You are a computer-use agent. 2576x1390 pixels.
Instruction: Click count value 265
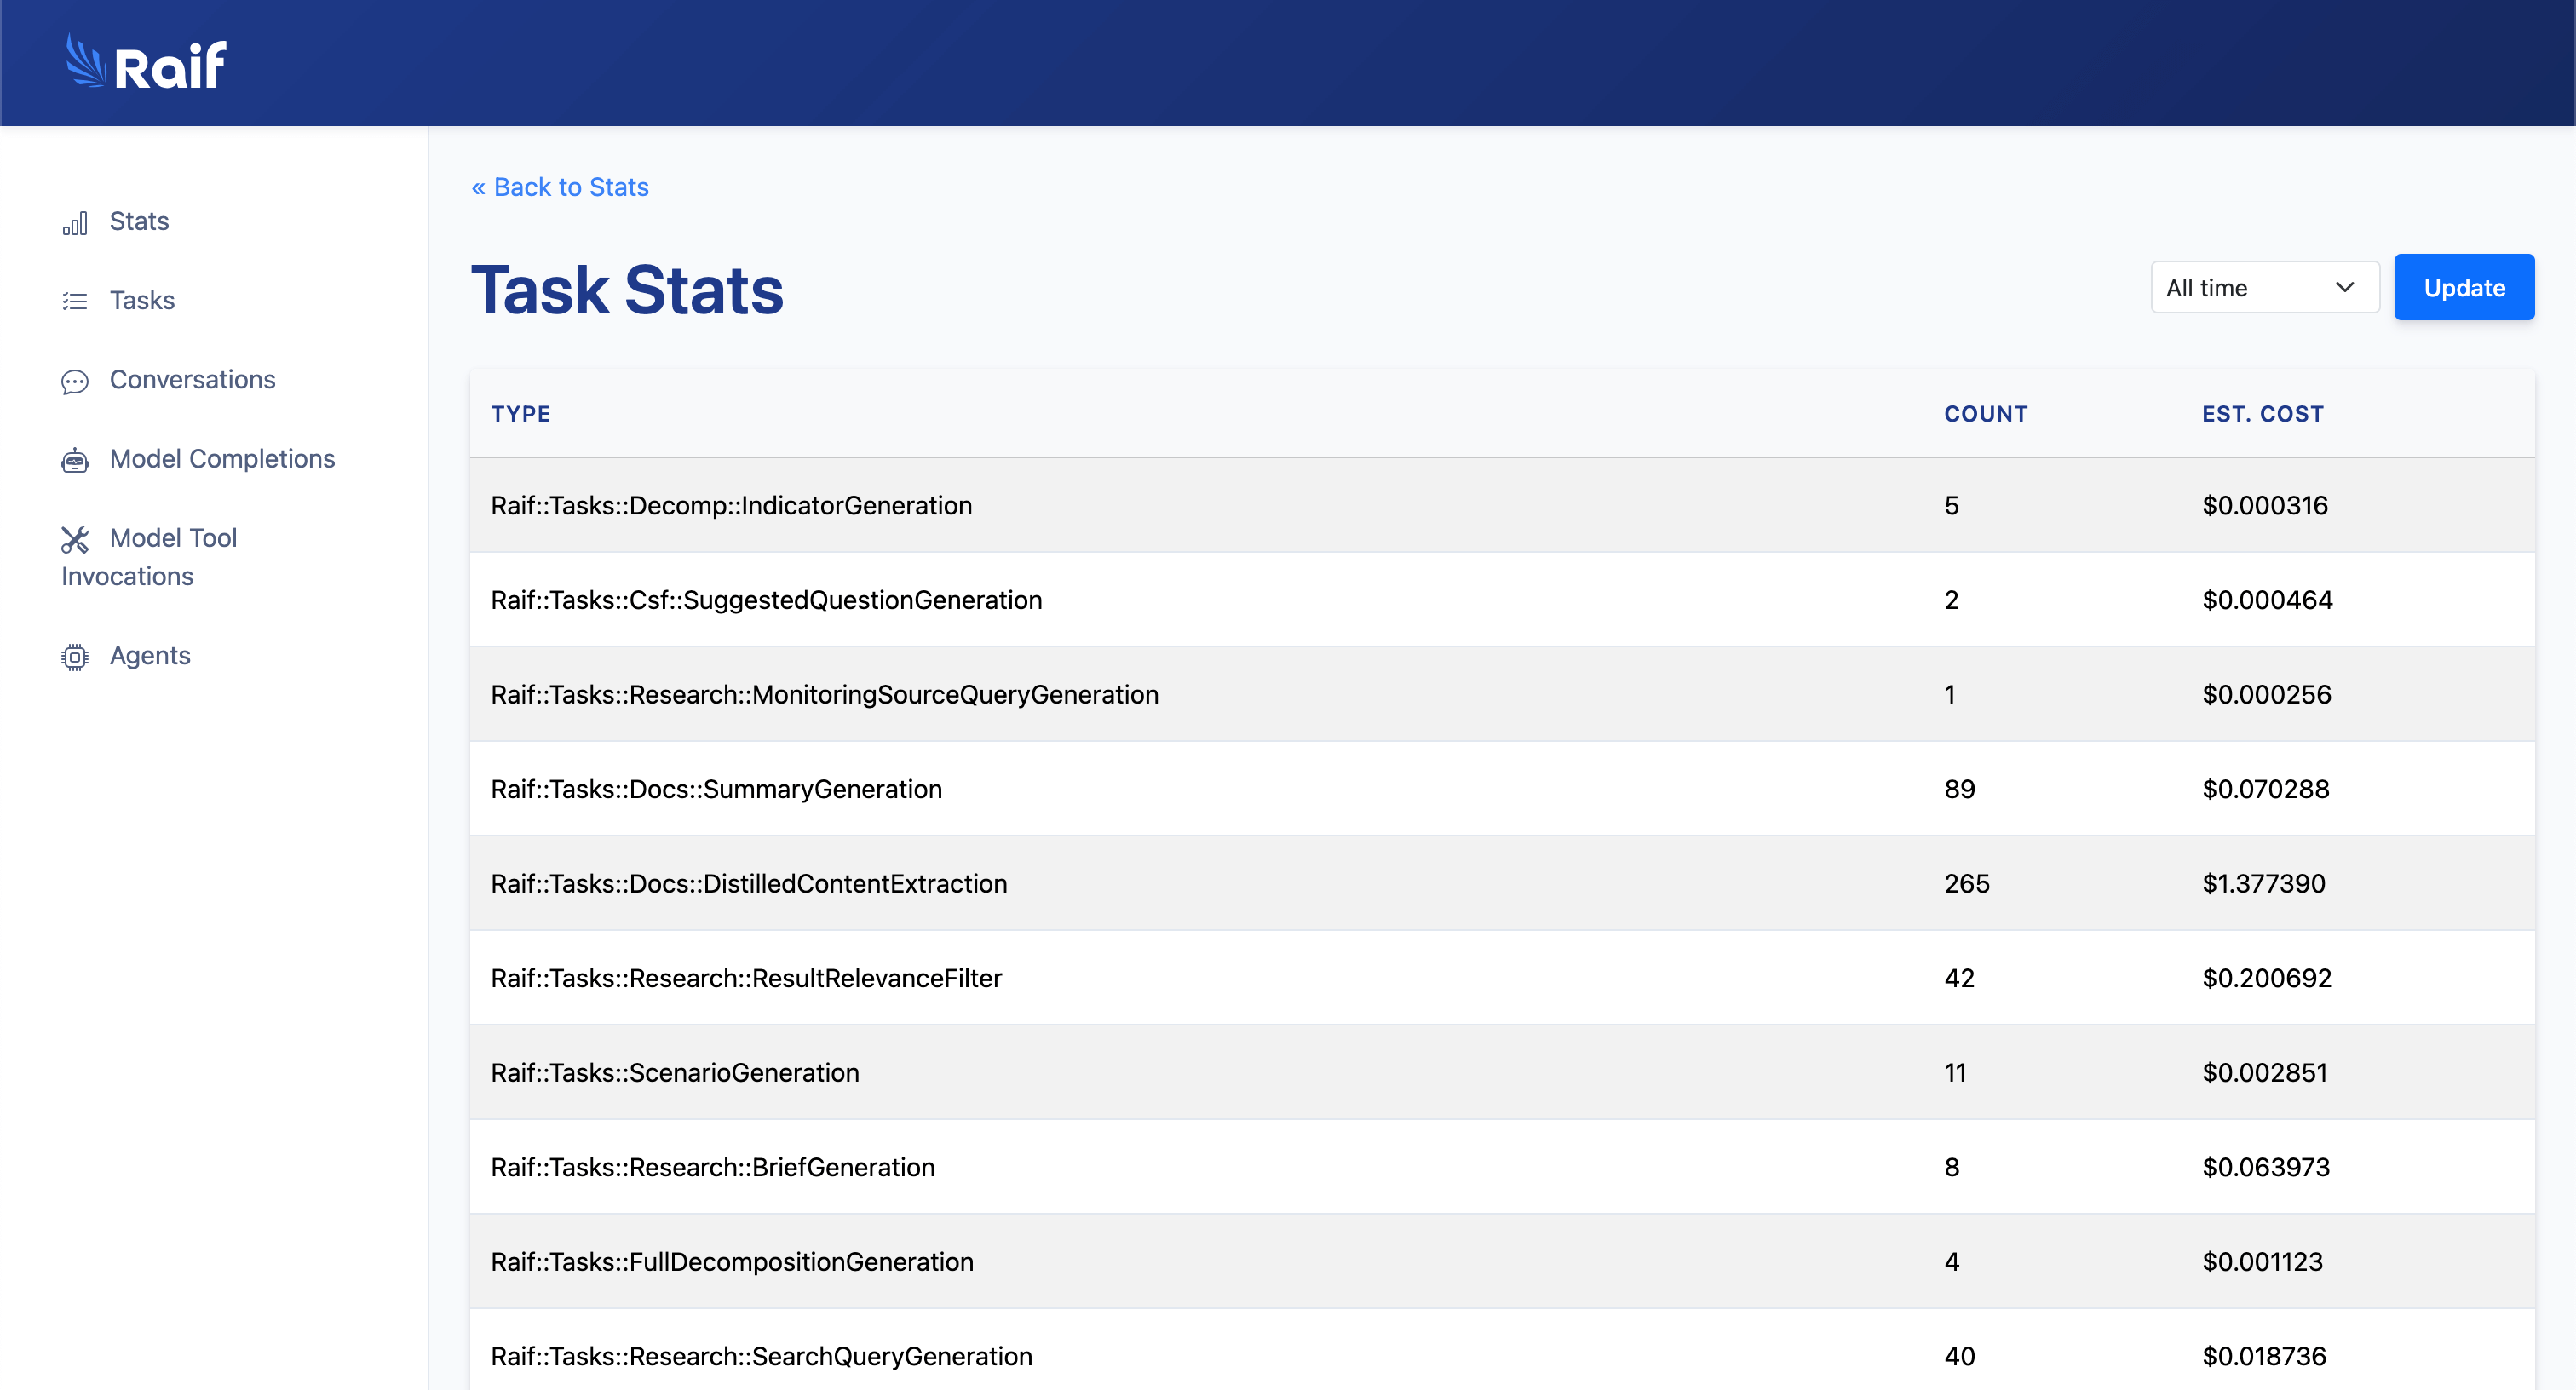pyautogui.click(x=1966, y=883)
